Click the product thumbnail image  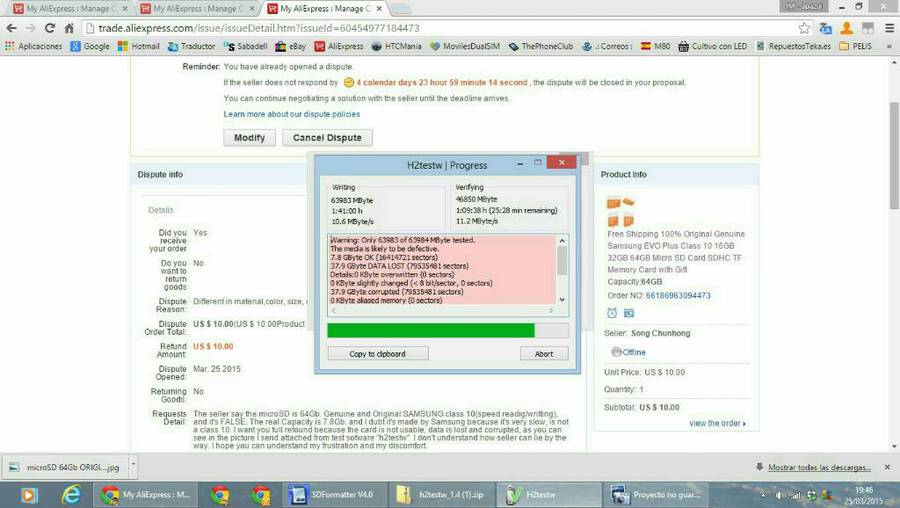pos(620,211)
